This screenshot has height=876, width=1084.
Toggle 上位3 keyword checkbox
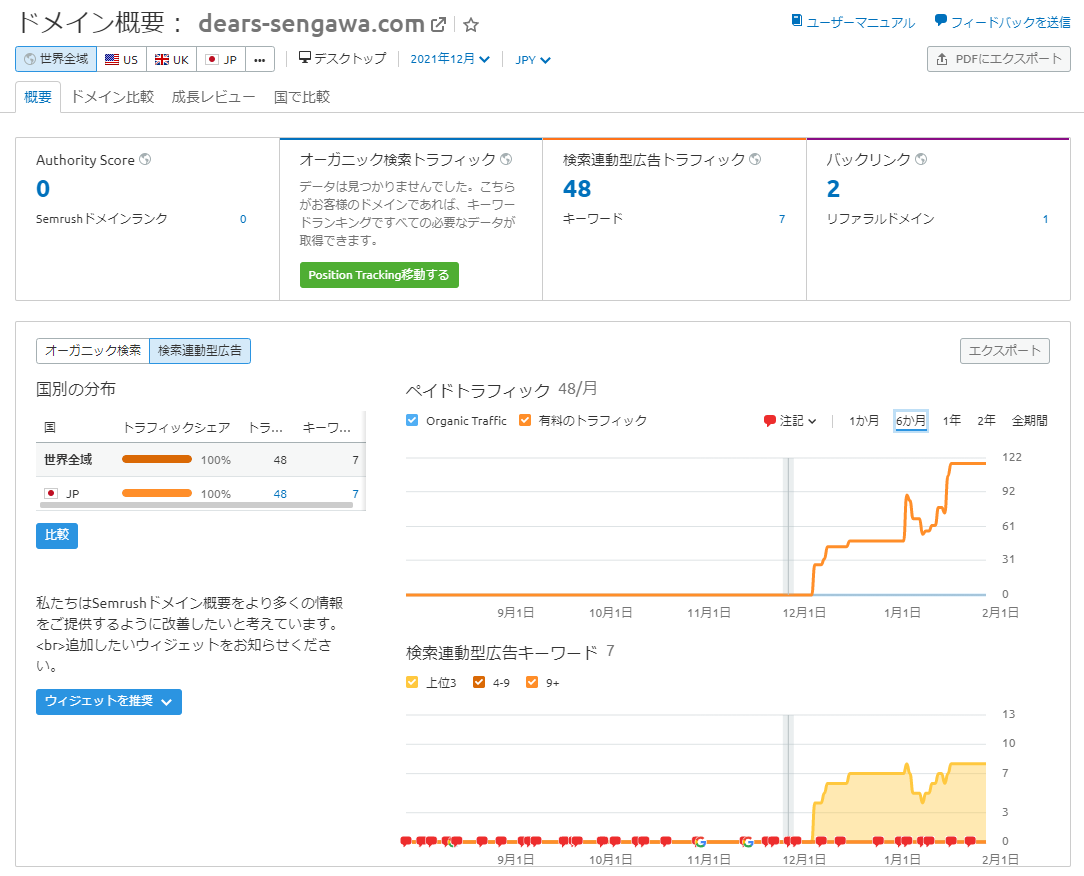(x=413, y=682)
